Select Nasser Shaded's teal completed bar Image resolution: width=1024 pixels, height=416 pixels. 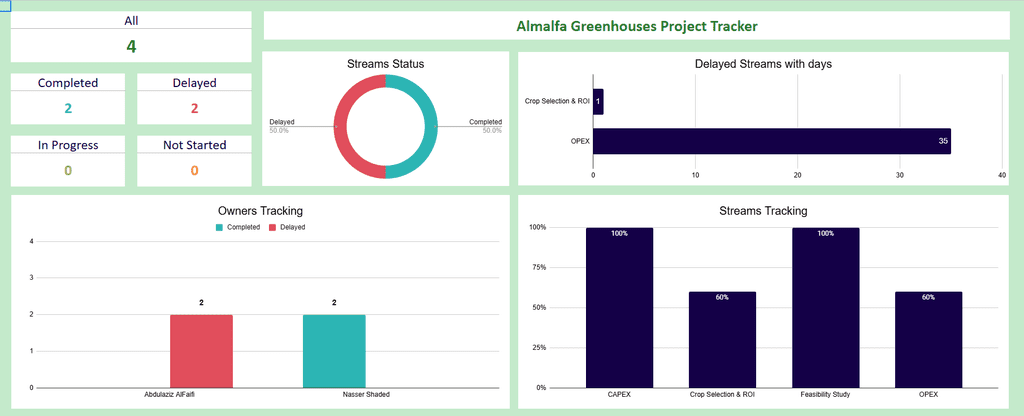tap(334, 351)
